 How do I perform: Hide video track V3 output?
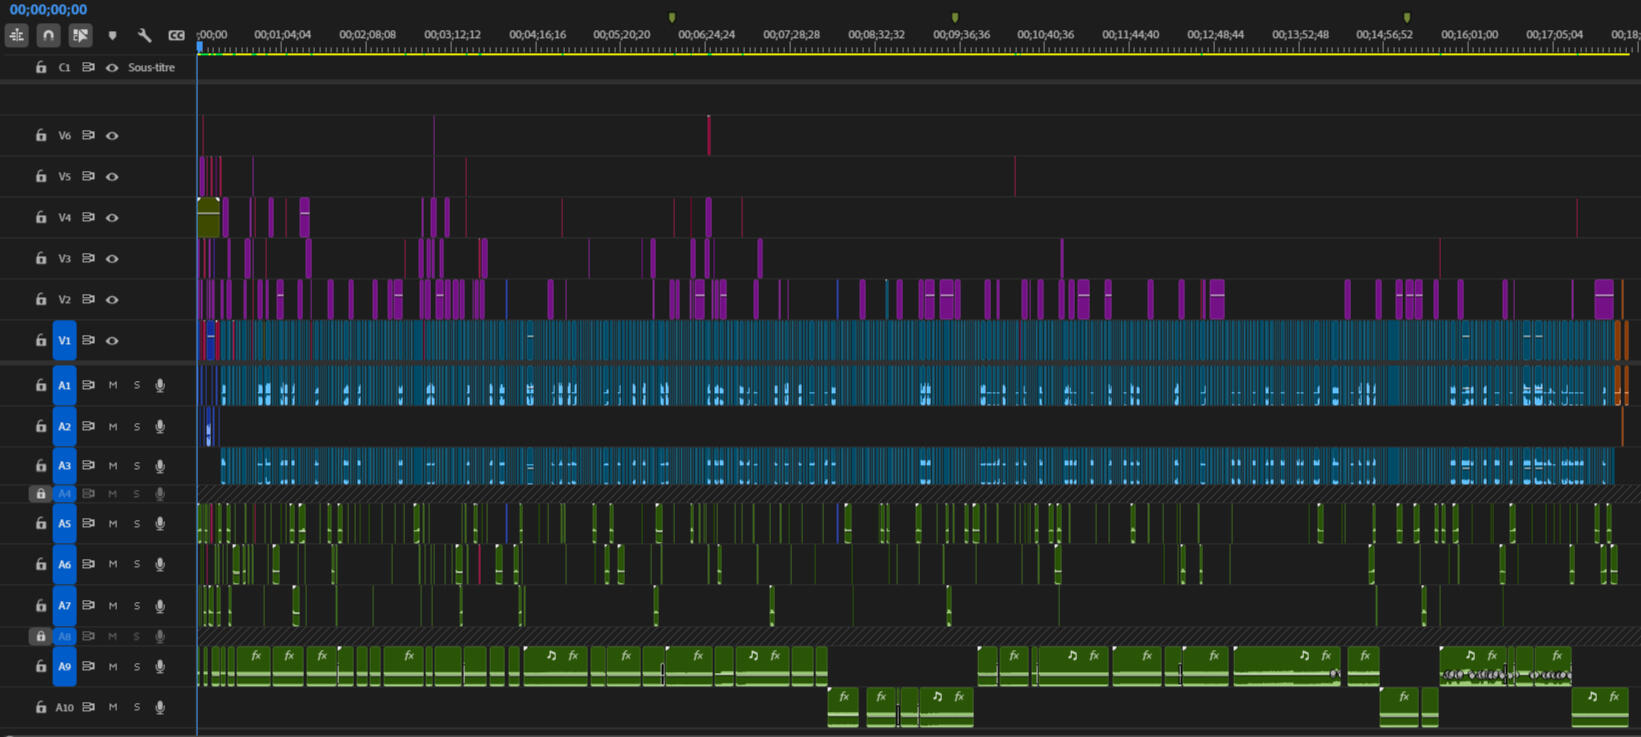click(112, 258)
